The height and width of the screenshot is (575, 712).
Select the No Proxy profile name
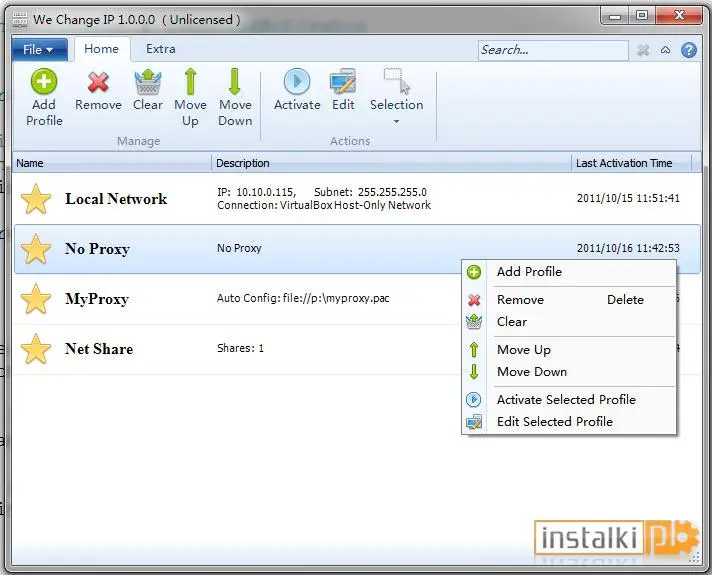pyautogui.click(x=98, y=249)
